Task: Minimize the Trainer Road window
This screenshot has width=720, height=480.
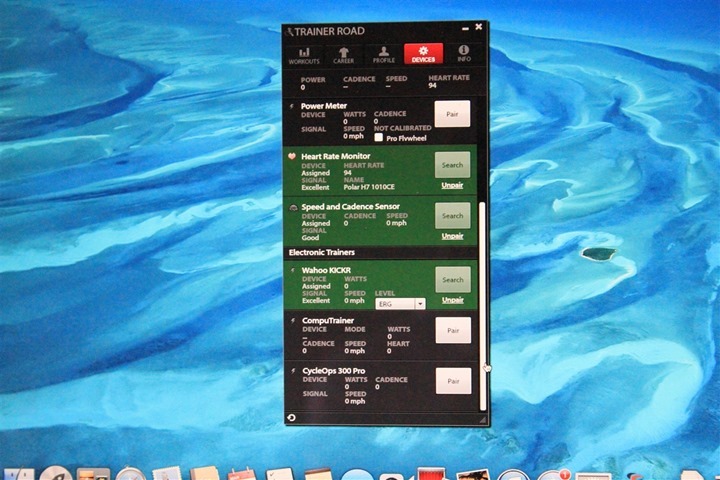Action: [465, 28]
